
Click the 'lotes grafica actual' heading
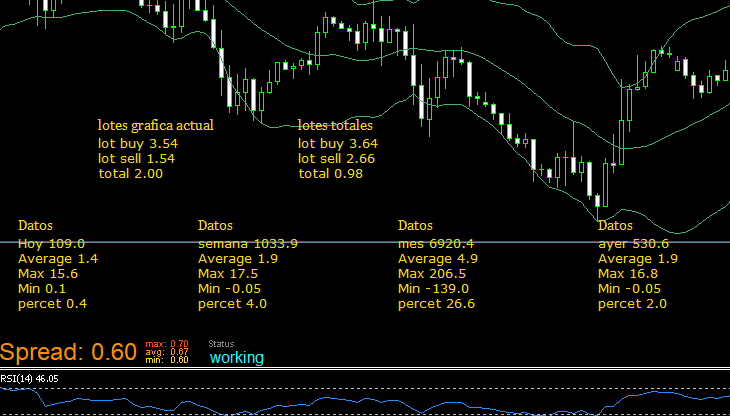(x=155, y=125)
